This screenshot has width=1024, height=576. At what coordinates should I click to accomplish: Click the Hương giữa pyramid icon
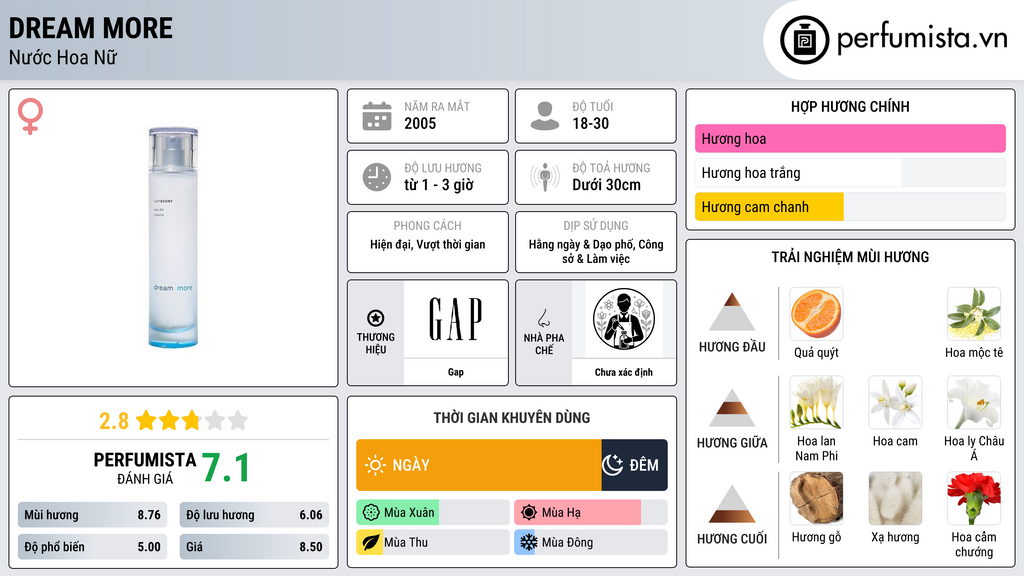click(x=731, y=408)
